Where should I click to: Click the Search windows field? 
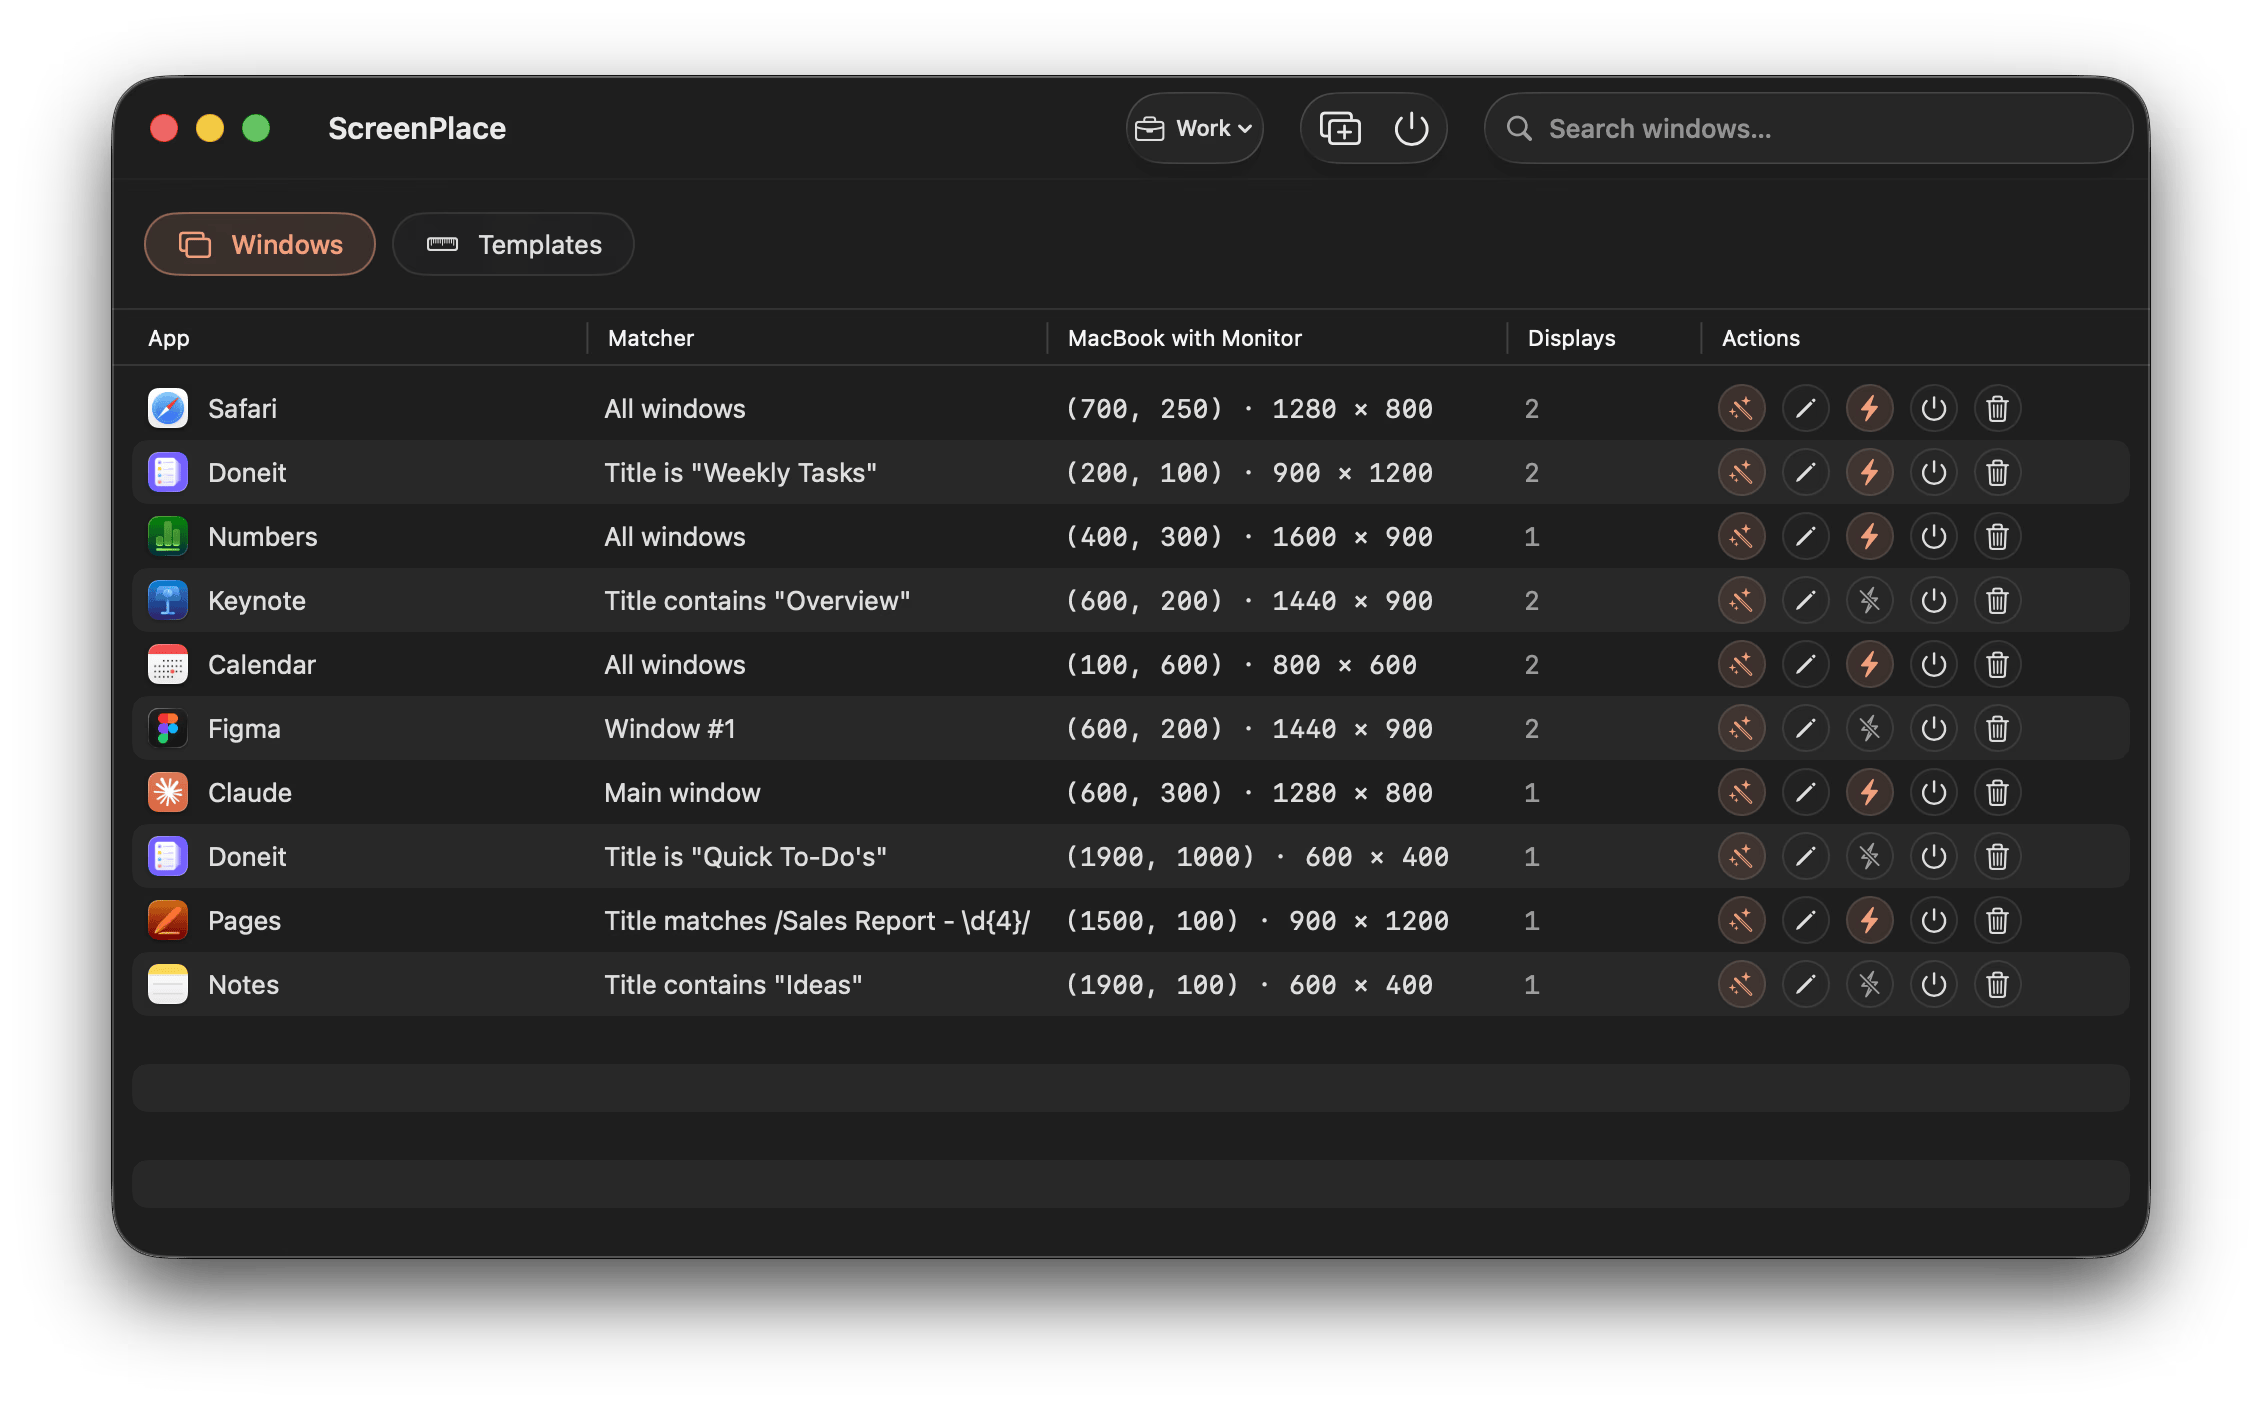coord(1808,128)
